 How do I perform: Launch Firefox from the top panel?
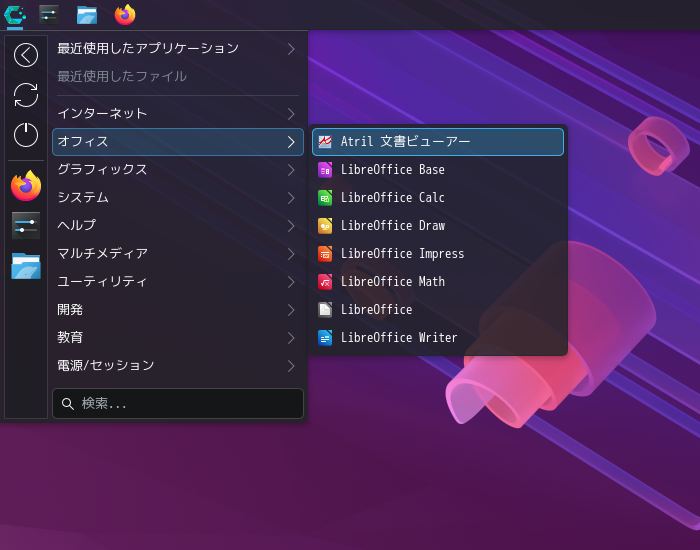pyautogui.click(x=125, y=15)
